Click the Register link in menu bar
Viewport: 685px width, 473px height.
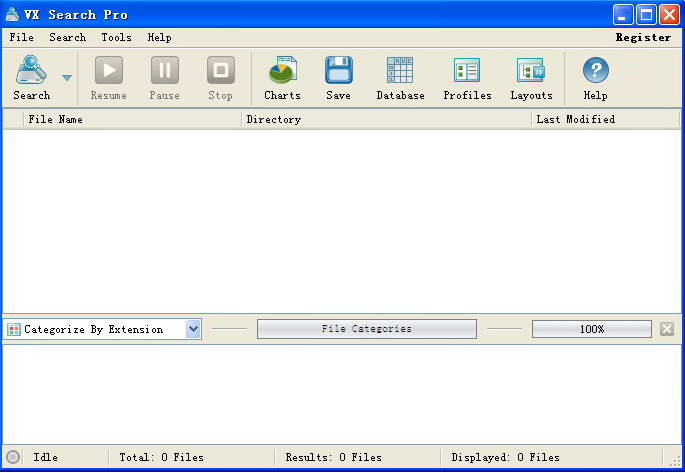click(x=643, y=38)
